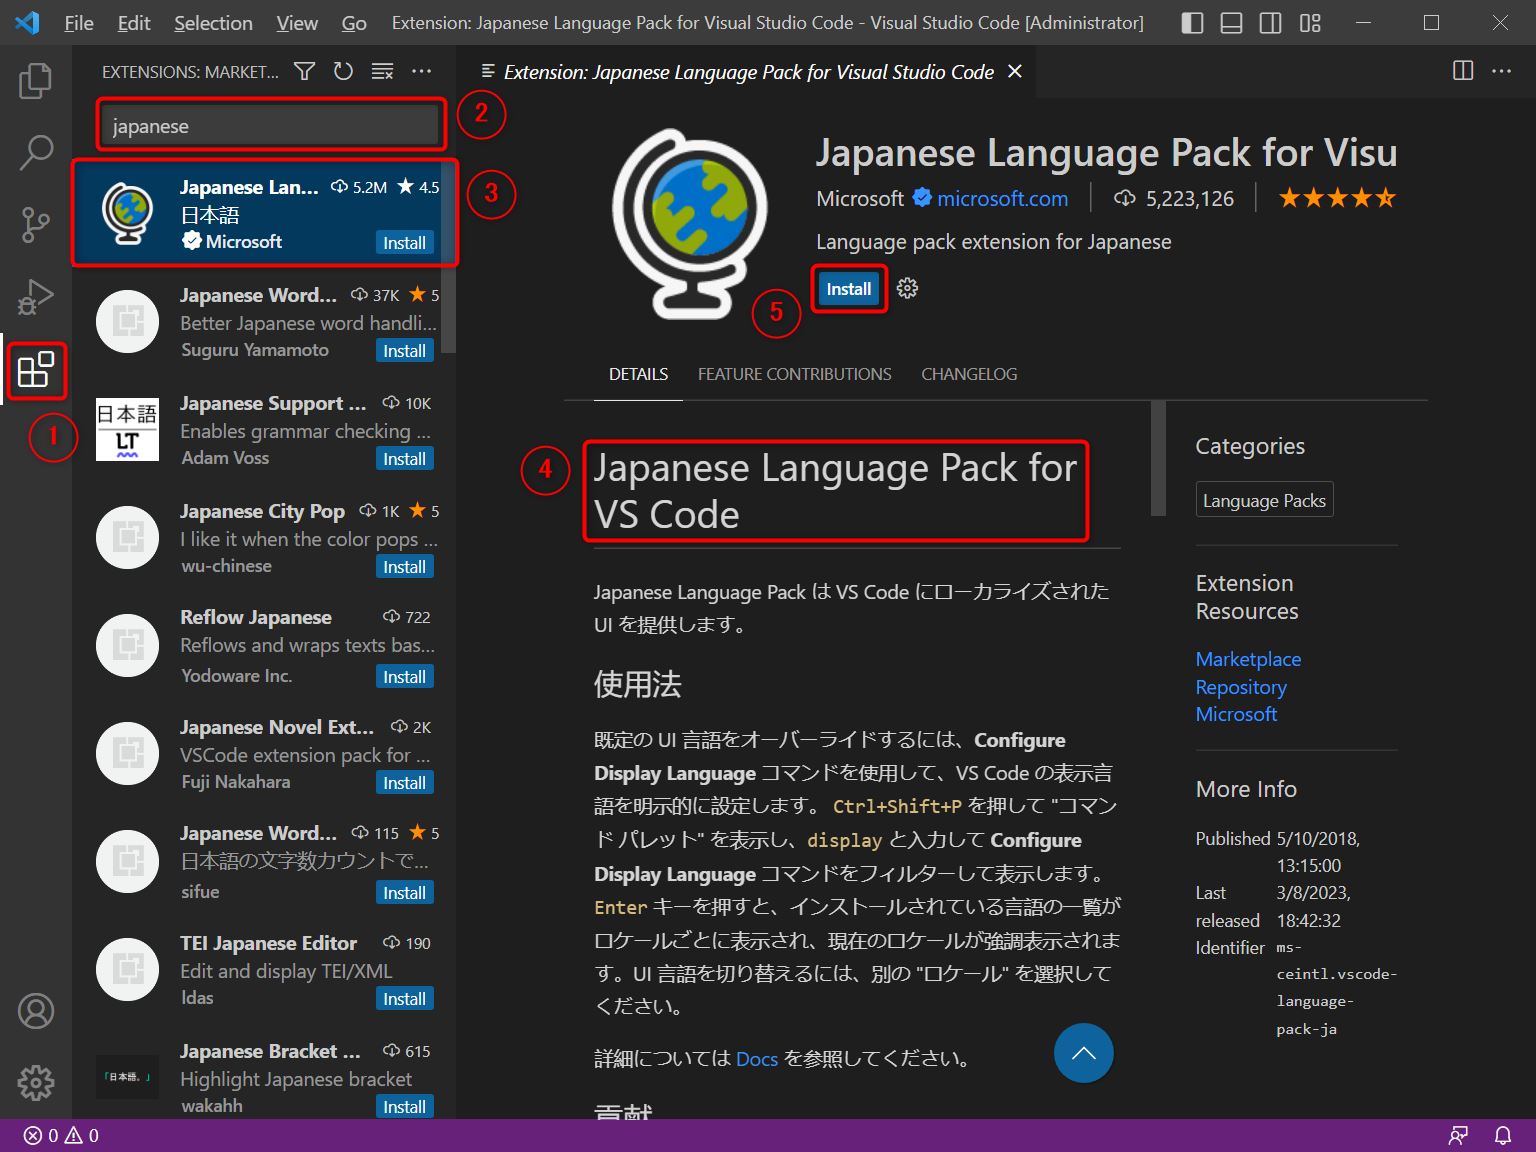Viewport: 1536px width, 1152px height.
Task: Switch to the FEATURE CONTRIBUTIONS tab
Action: (795, 374)
